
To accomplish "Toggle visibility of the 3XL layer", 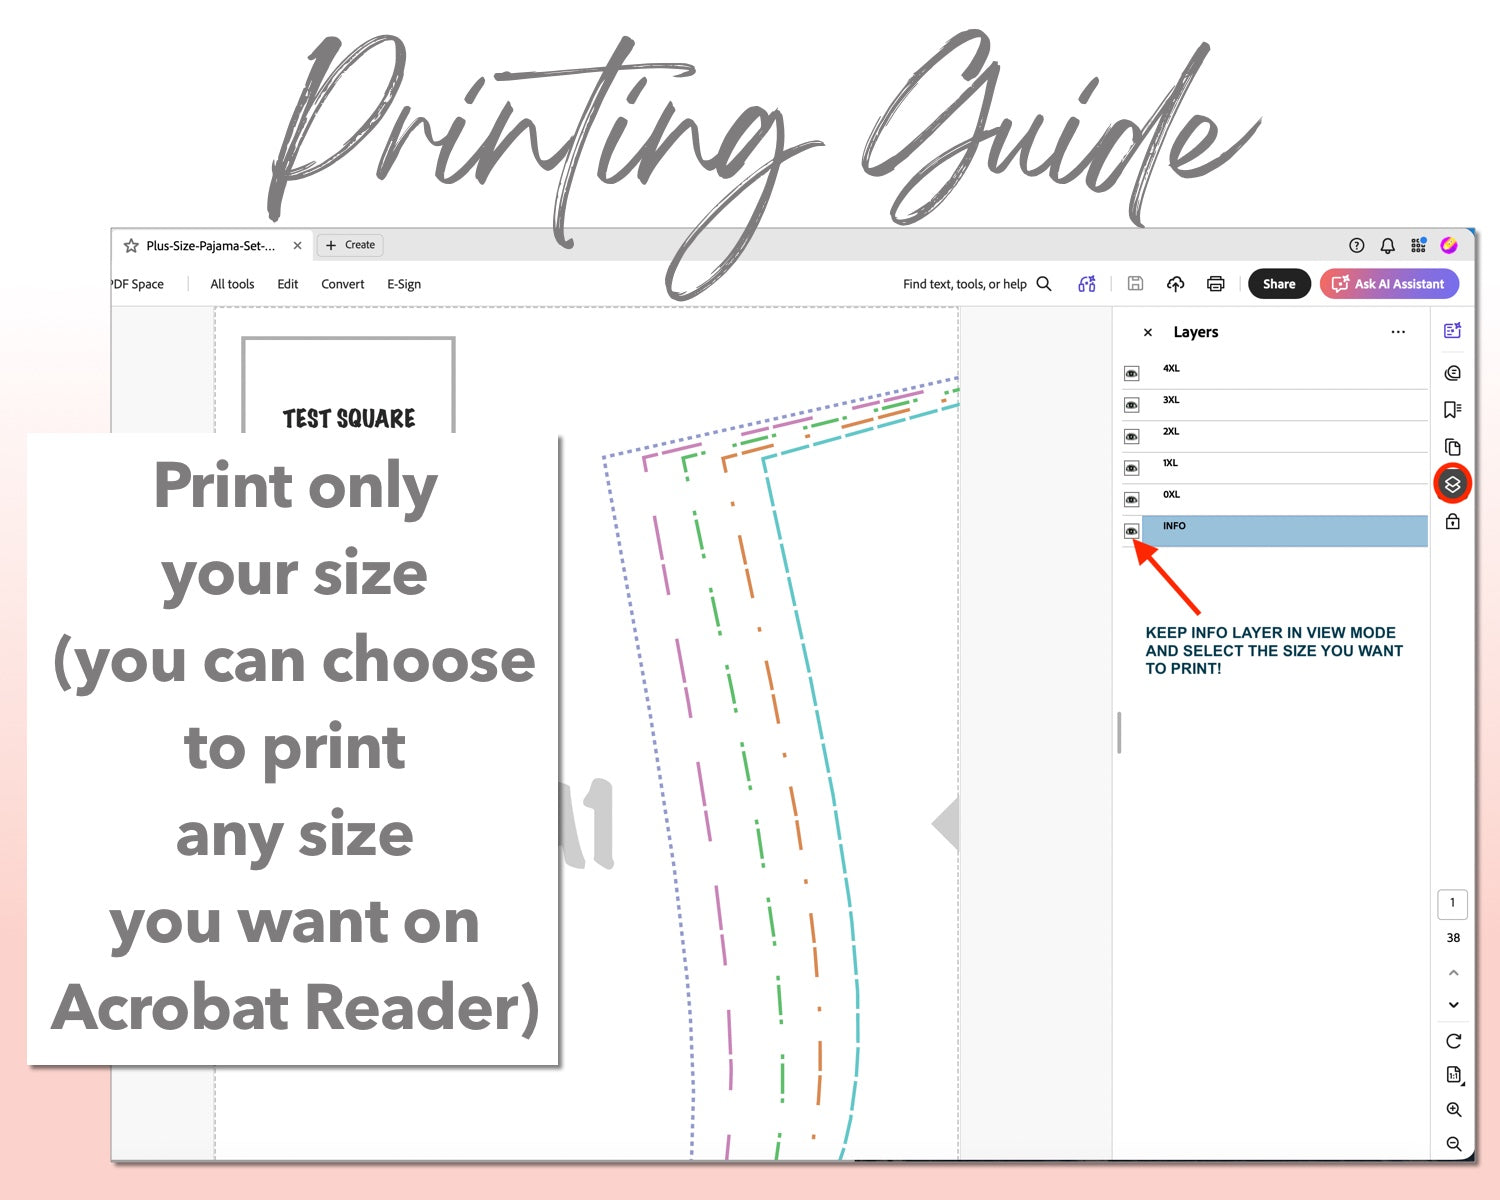I will coord(1131,405).
